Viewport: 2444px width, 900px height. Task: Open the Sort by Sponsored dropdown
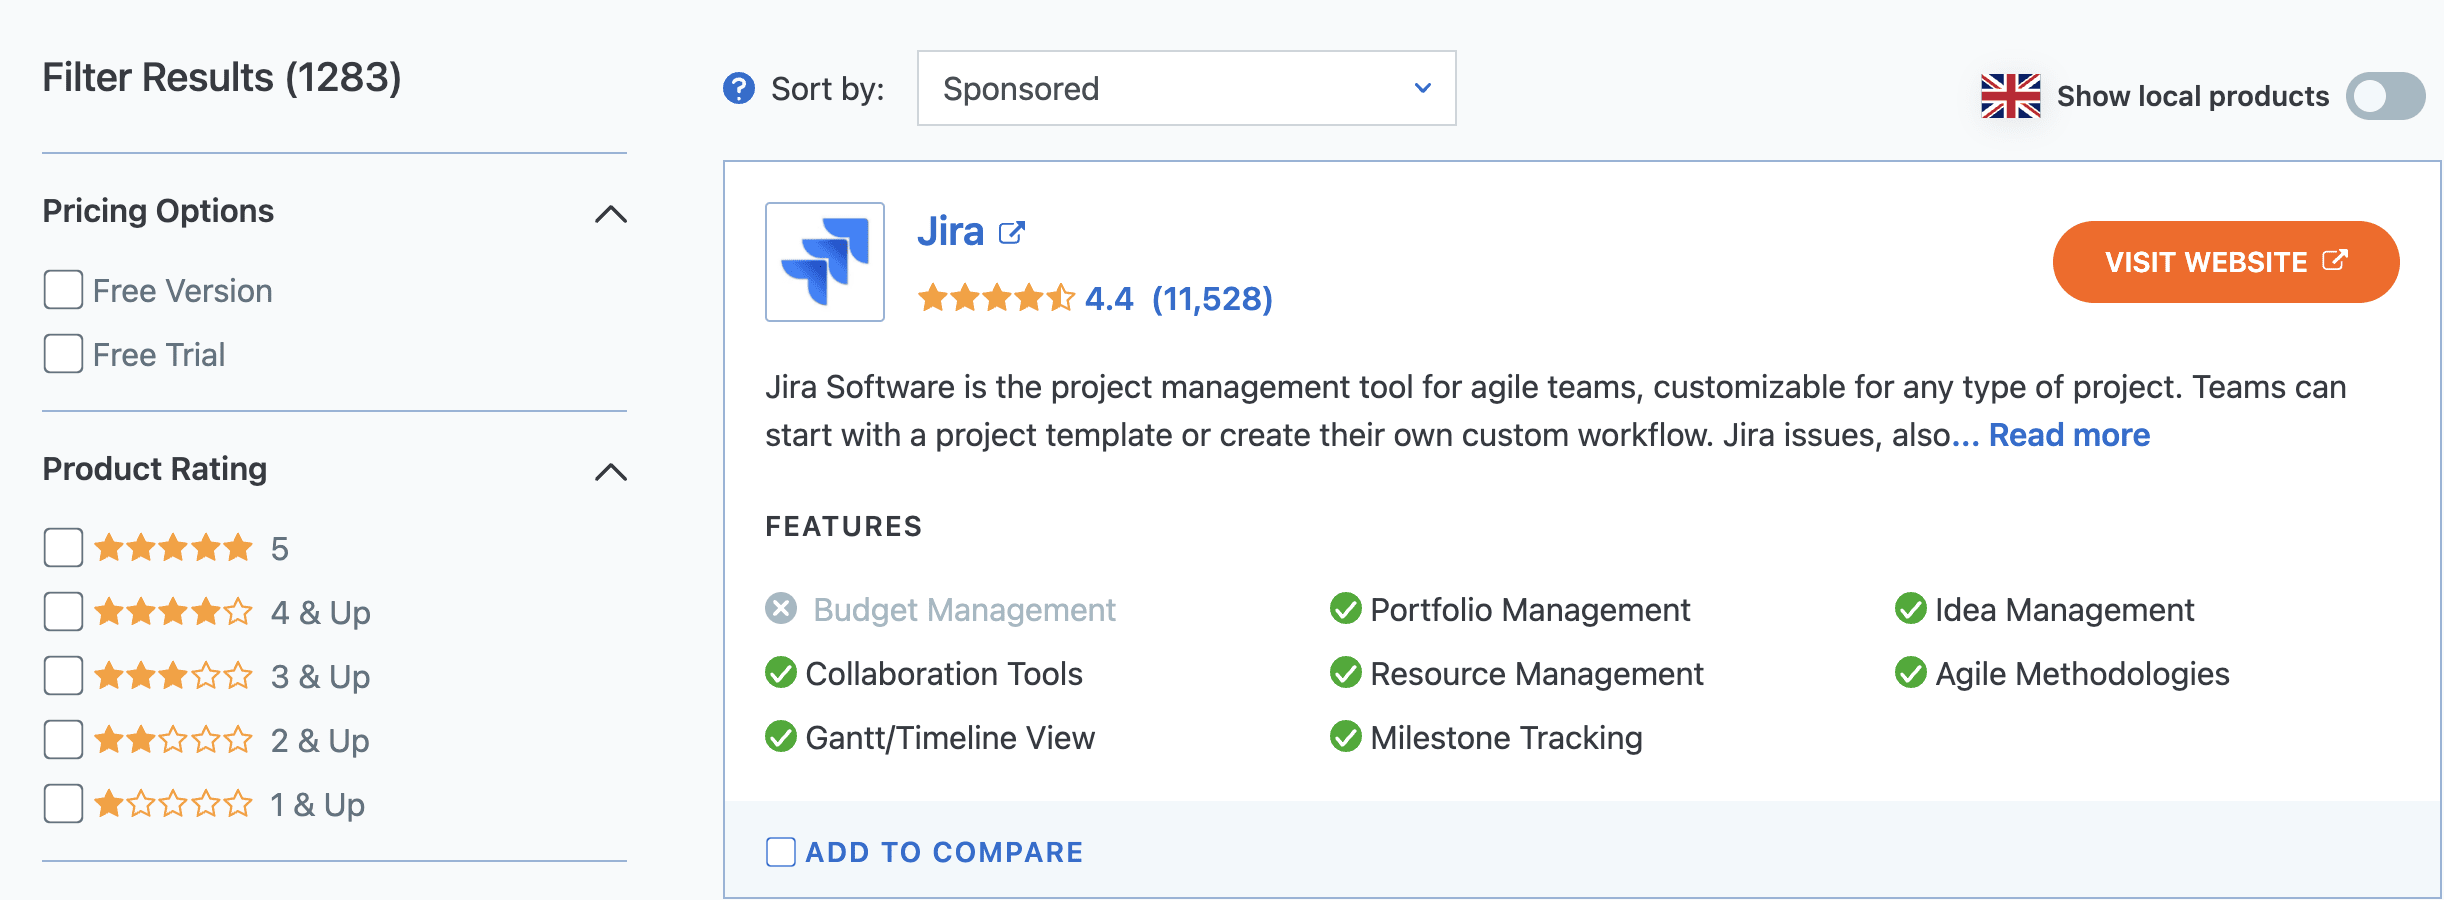pos(1186,88)
